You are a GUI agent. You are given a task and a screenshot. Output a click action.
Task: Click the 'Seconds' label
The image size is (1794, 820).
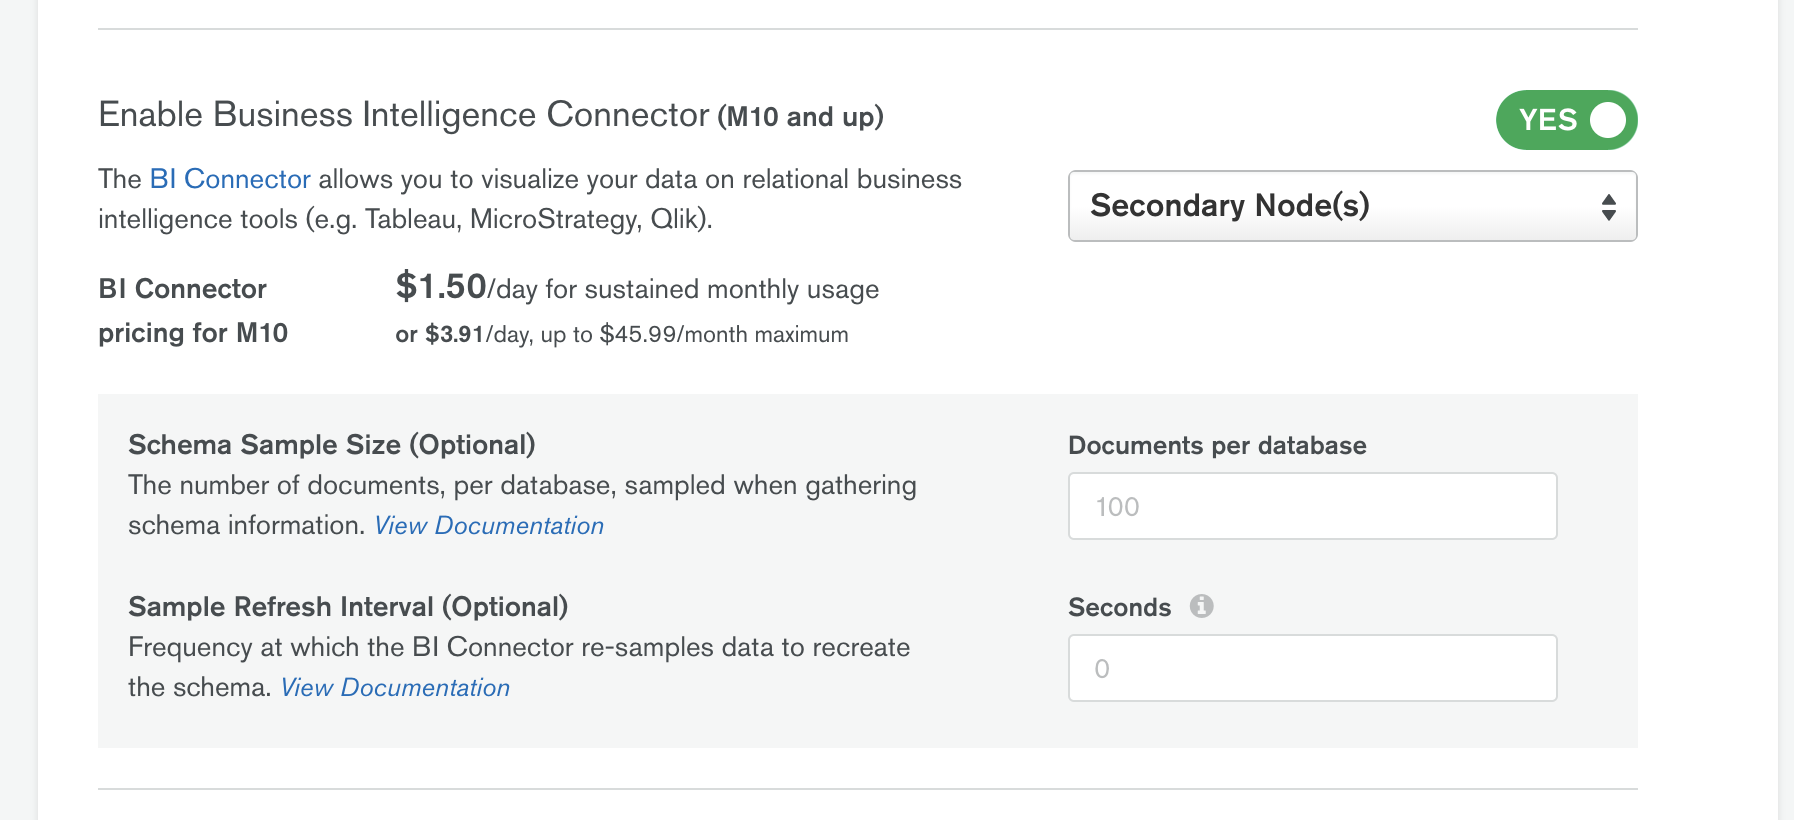1119,607
